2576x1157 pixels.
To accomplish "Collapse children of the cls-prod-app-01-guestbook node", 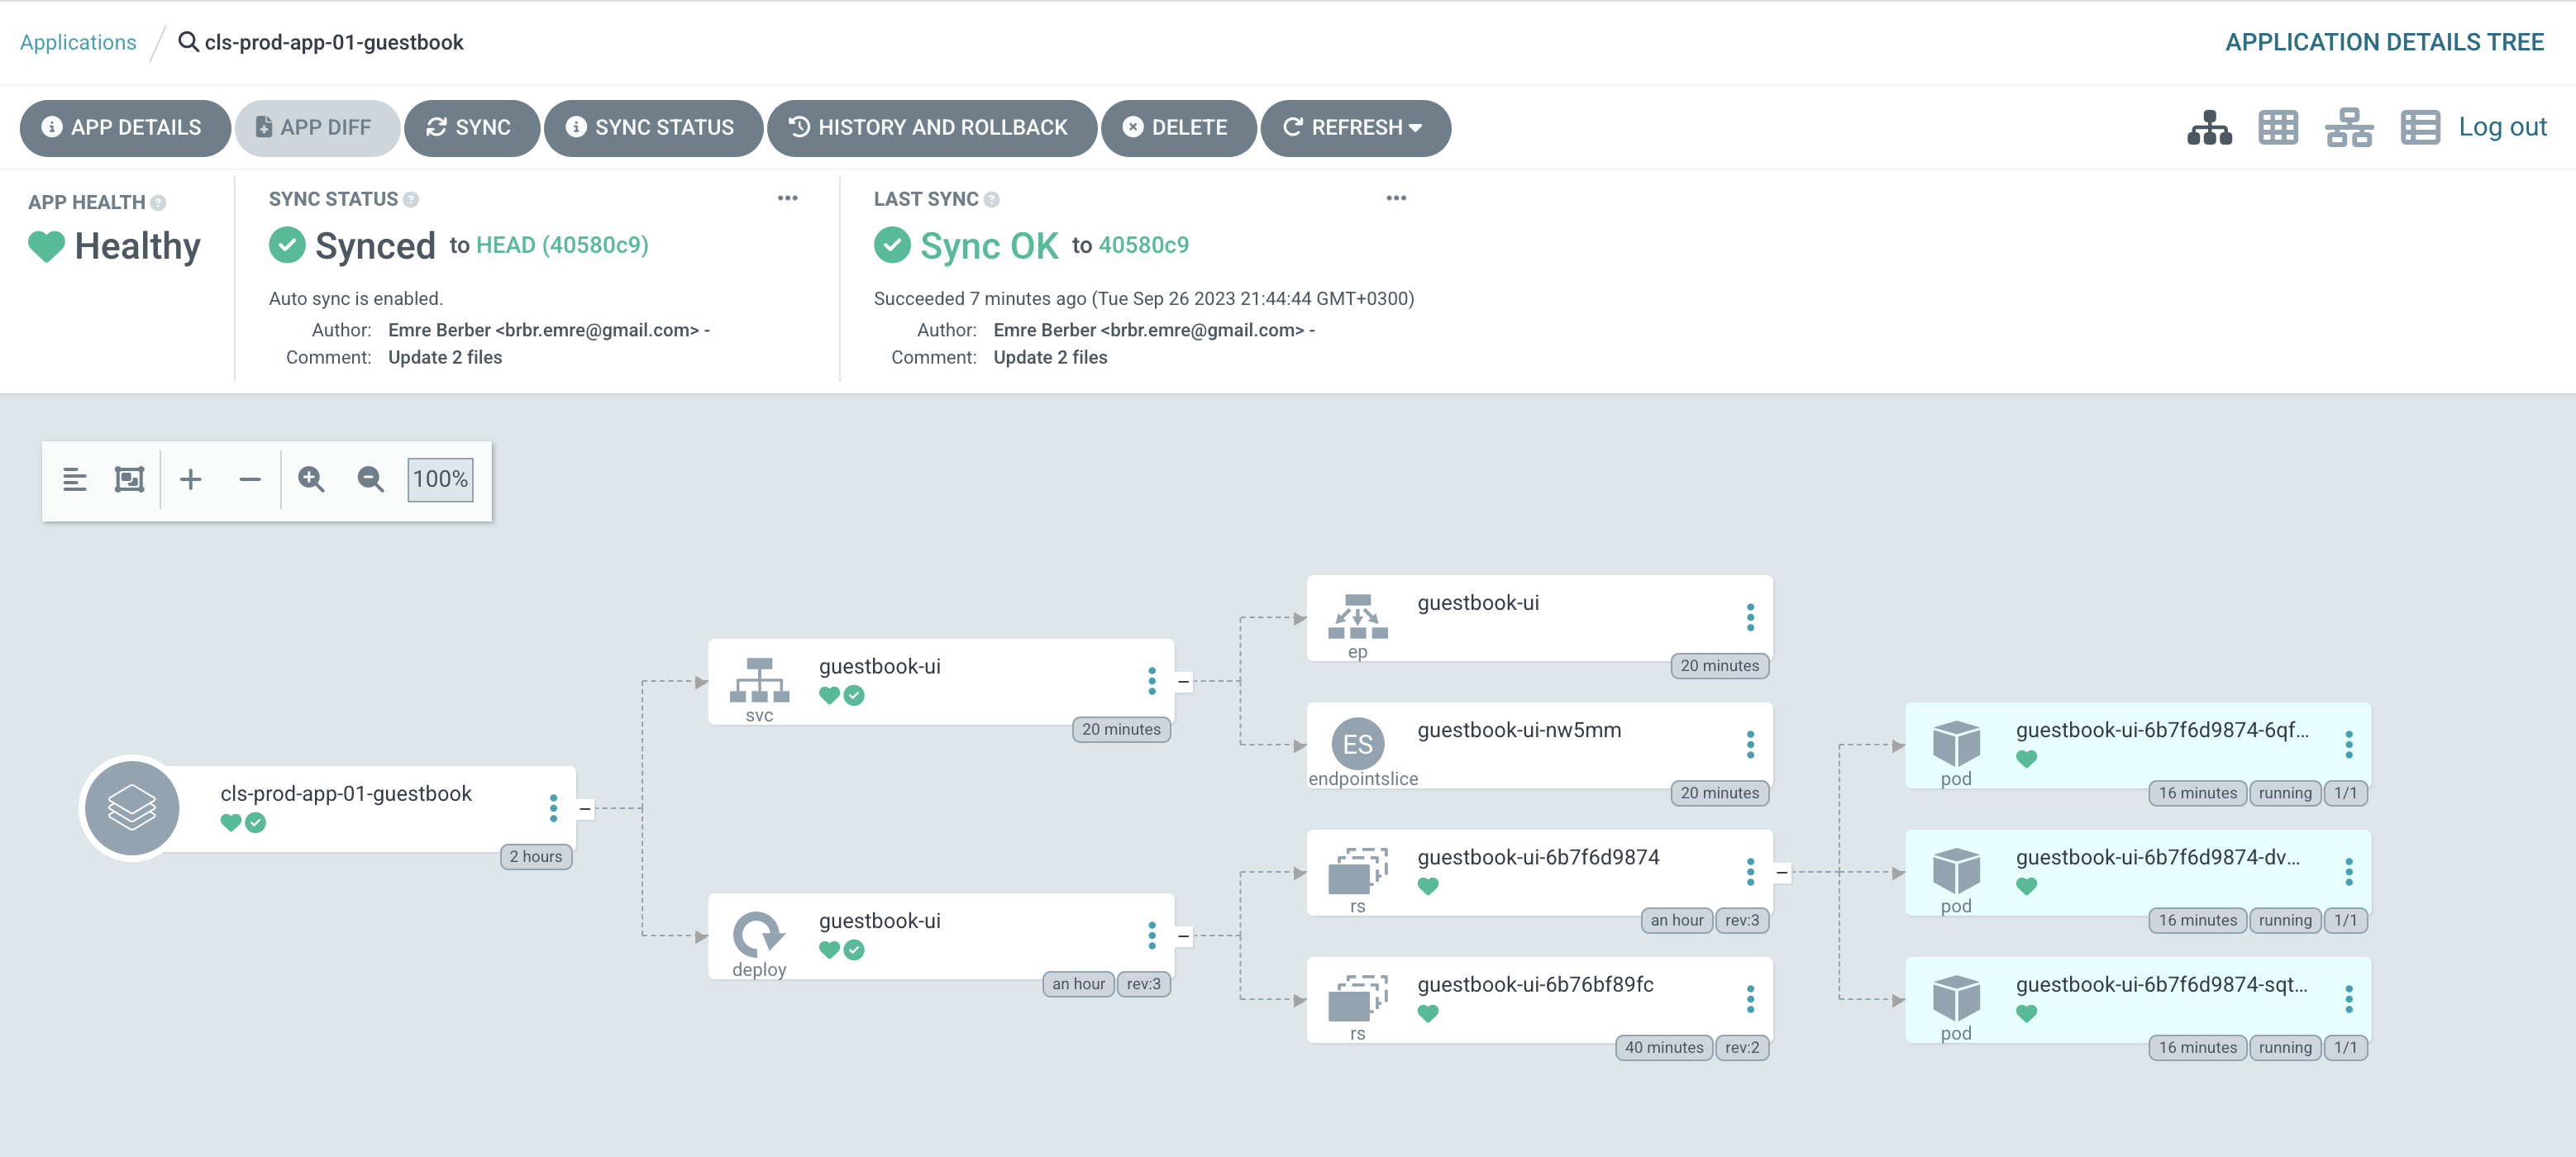I will (585, 808).
